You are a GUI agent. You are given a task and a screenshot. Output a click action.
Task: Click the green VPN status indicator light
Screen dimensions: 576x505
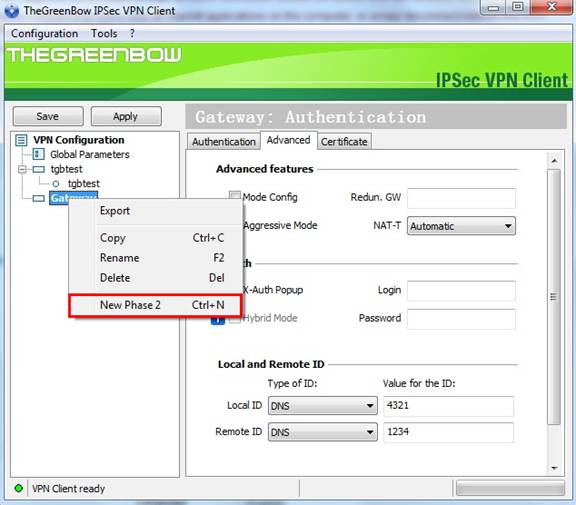coord(18,488)
